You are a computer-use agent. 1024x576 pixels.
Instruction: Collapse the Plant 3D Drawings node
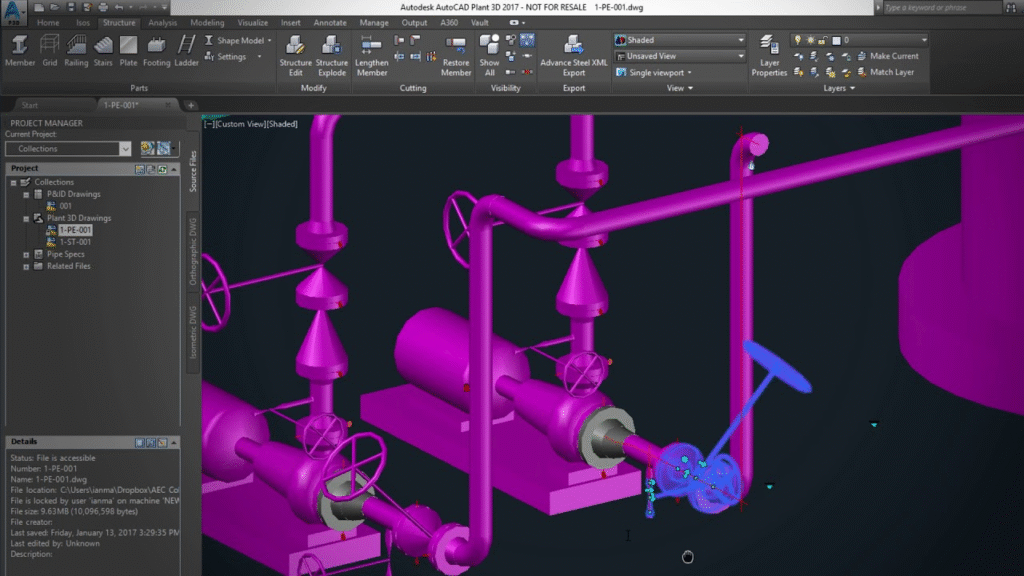(x=25, y=218)
